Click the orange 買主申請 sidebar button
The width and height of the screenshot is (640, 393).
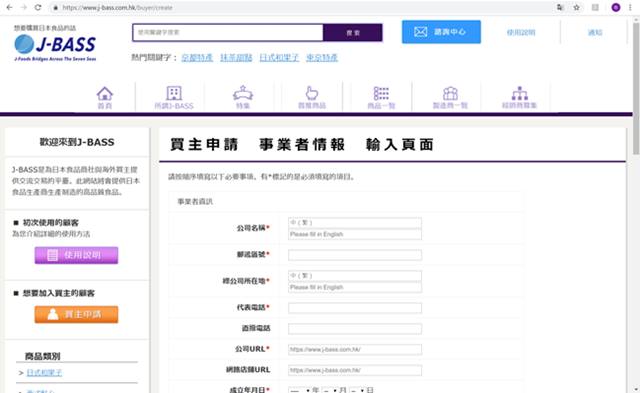click(x=76, y=314)
